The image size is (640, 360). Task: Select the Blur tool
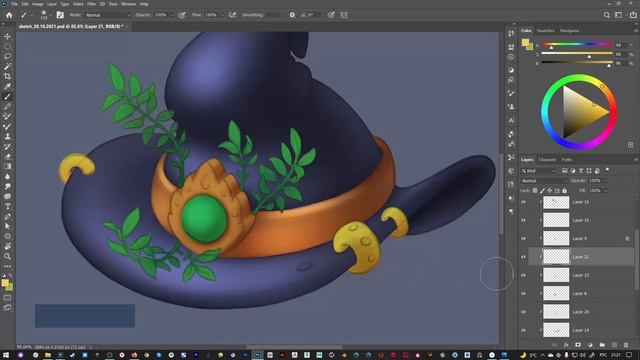[7, 176]
